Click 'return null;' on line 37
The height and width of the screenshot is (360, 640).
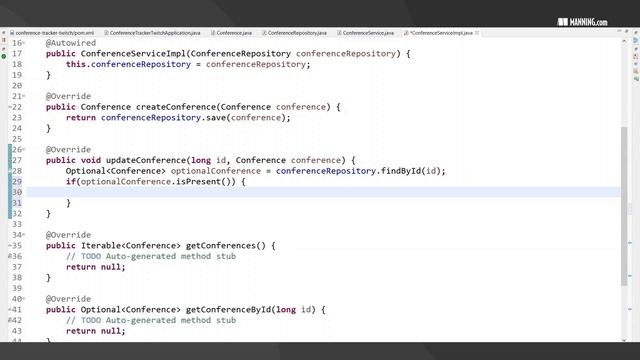(96, 267)
